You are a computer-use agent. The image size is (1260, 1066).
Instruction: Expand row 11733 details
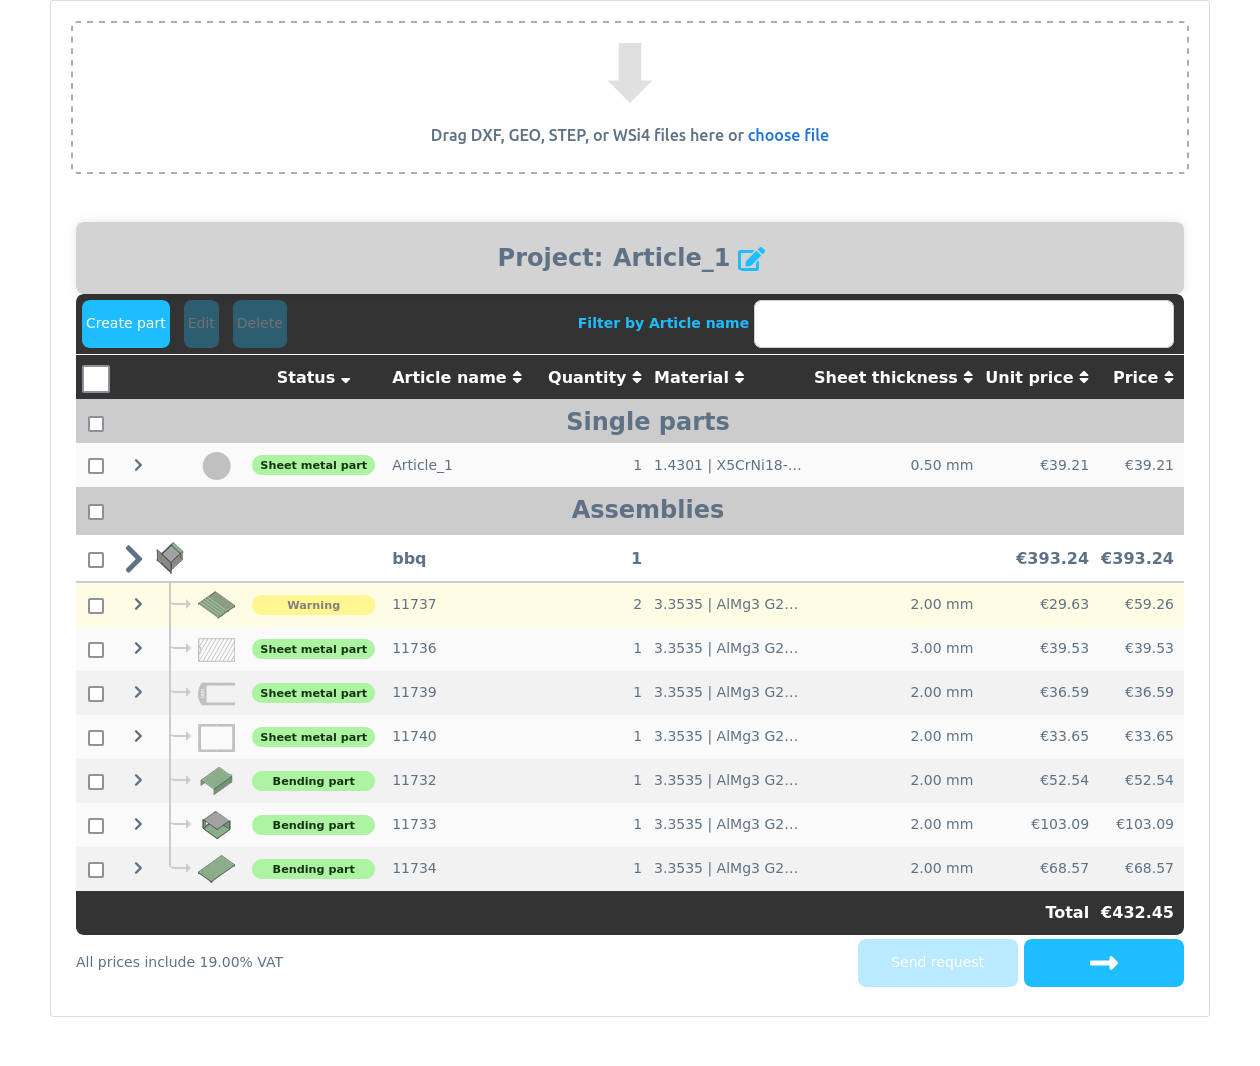(138, 824)
